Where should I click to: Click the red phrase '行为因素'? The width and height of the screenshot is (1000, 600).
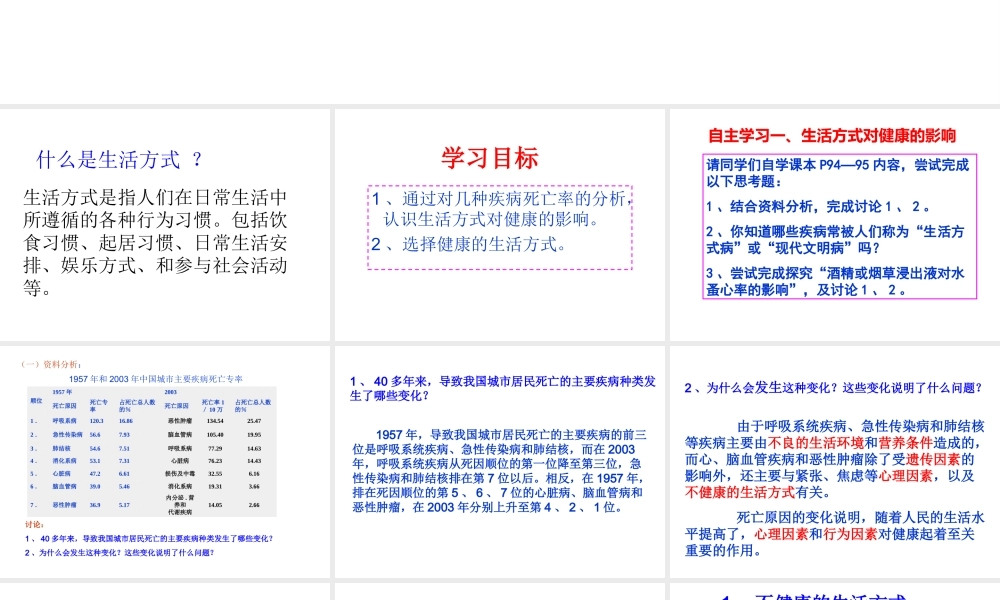tap(850, 534)
